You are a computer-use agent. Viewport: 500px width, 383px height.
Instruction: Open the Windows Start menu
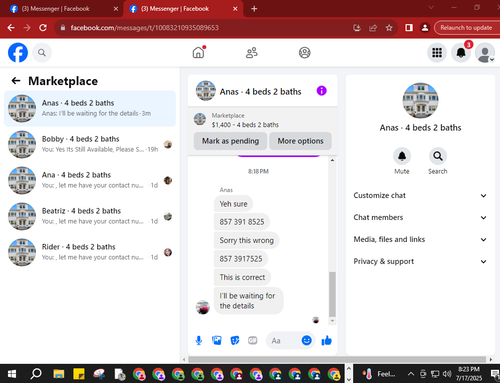coord(12,374)
